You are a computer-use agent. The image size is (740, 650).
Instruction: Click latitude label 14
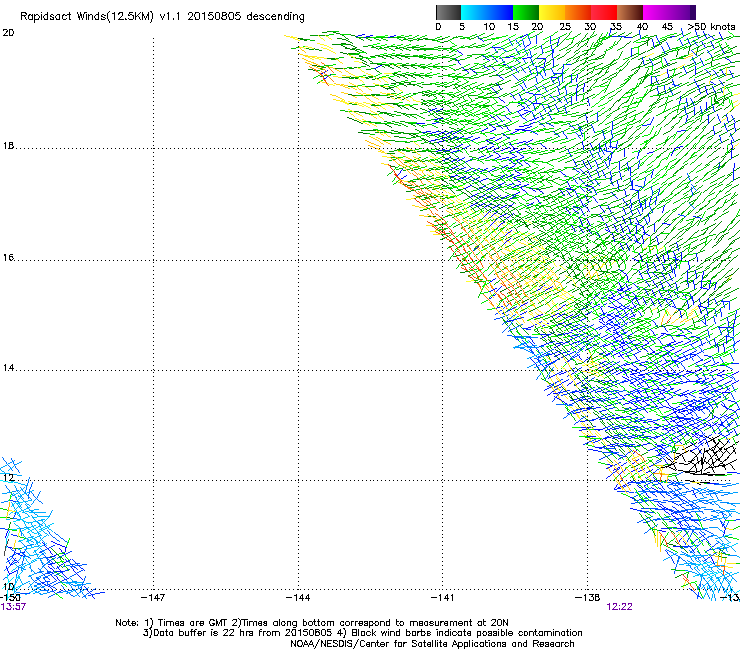(x=8, y=368)
